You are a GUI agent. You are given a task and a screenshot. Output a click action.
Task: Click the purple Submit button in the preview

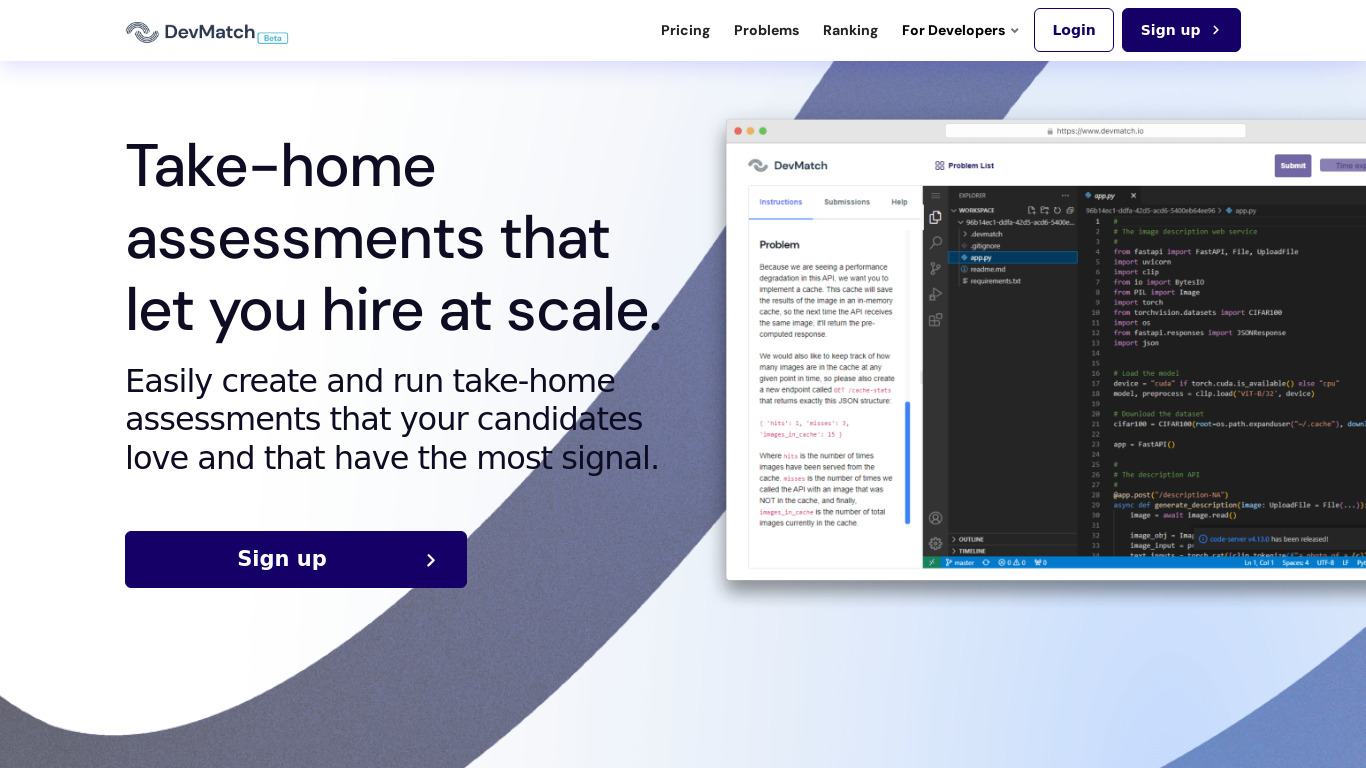coord(1293,166)
